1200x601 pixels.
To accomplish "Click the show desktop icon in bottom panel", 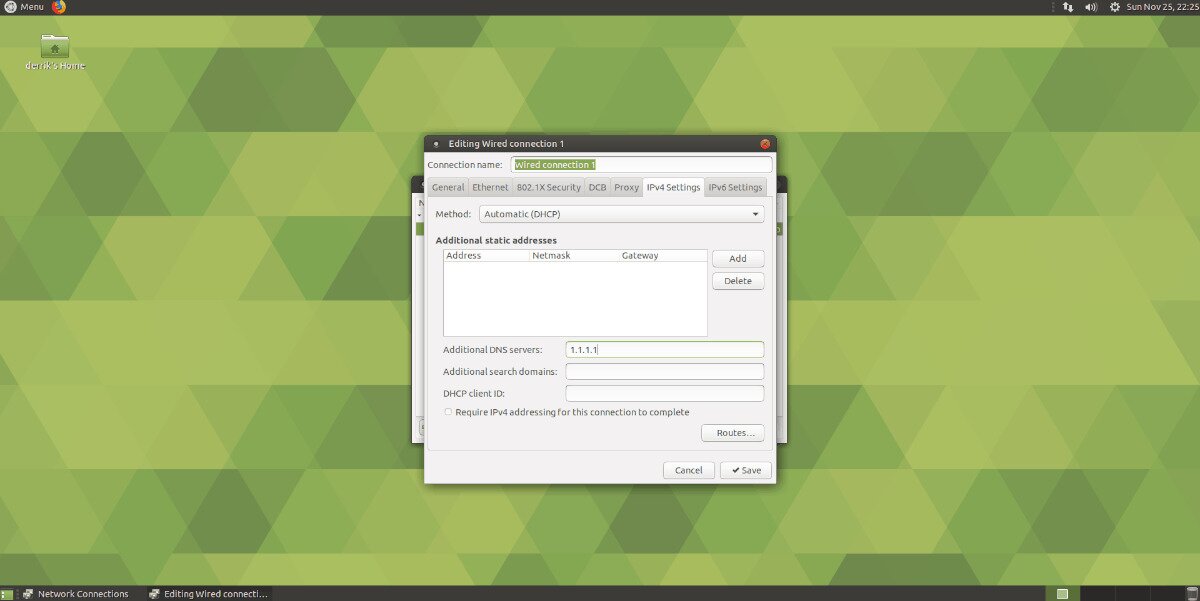I will [x=7, y=594].
